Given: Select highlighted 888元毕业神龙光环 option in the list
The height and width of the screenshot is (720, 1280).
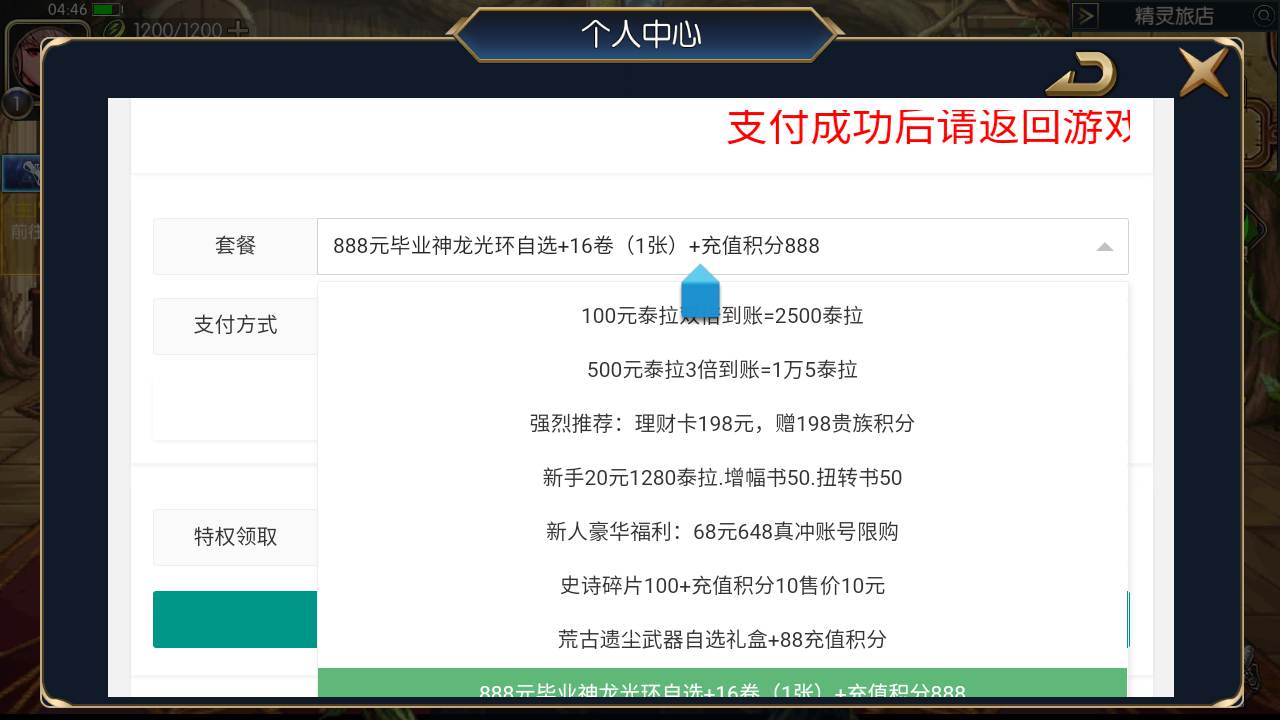Looking at the screenshot, I should tap(722, 683).
